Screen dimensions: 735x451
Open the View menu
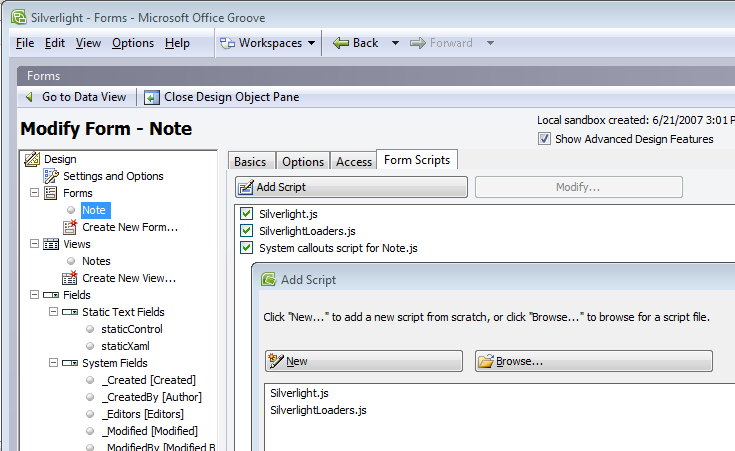[x=88, y=43]
